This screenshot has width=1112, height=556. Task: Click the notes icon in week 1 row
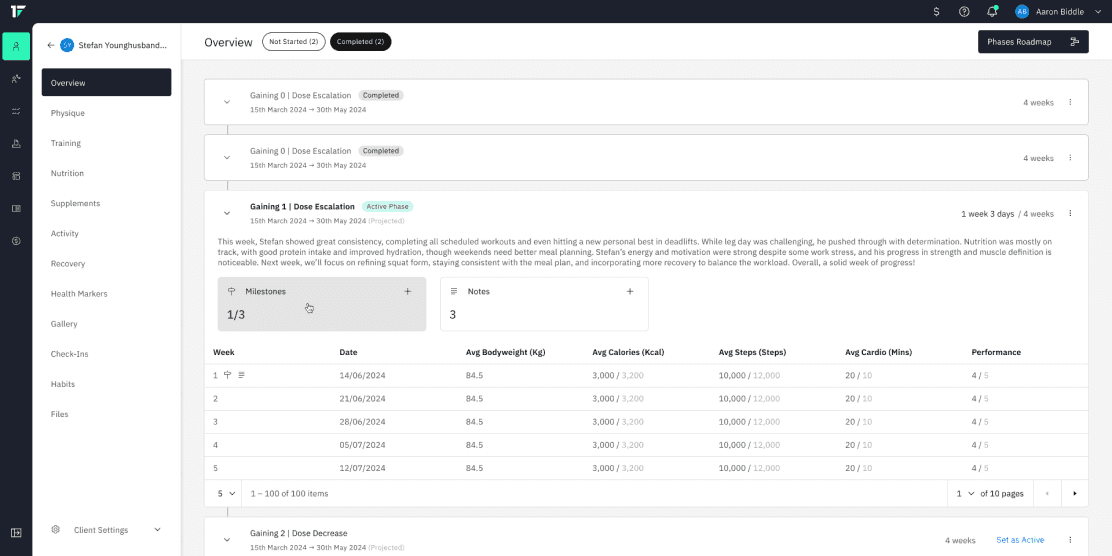point(241,375)
